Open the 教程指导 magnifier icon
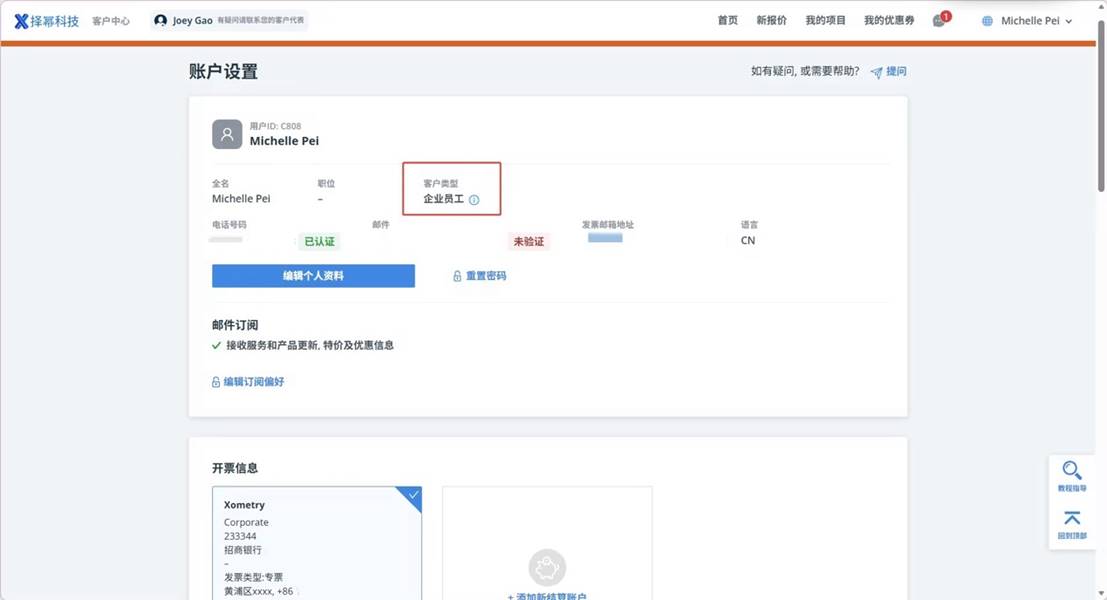The height and width of the screenshot is (600, 1107). (1072, 471)
